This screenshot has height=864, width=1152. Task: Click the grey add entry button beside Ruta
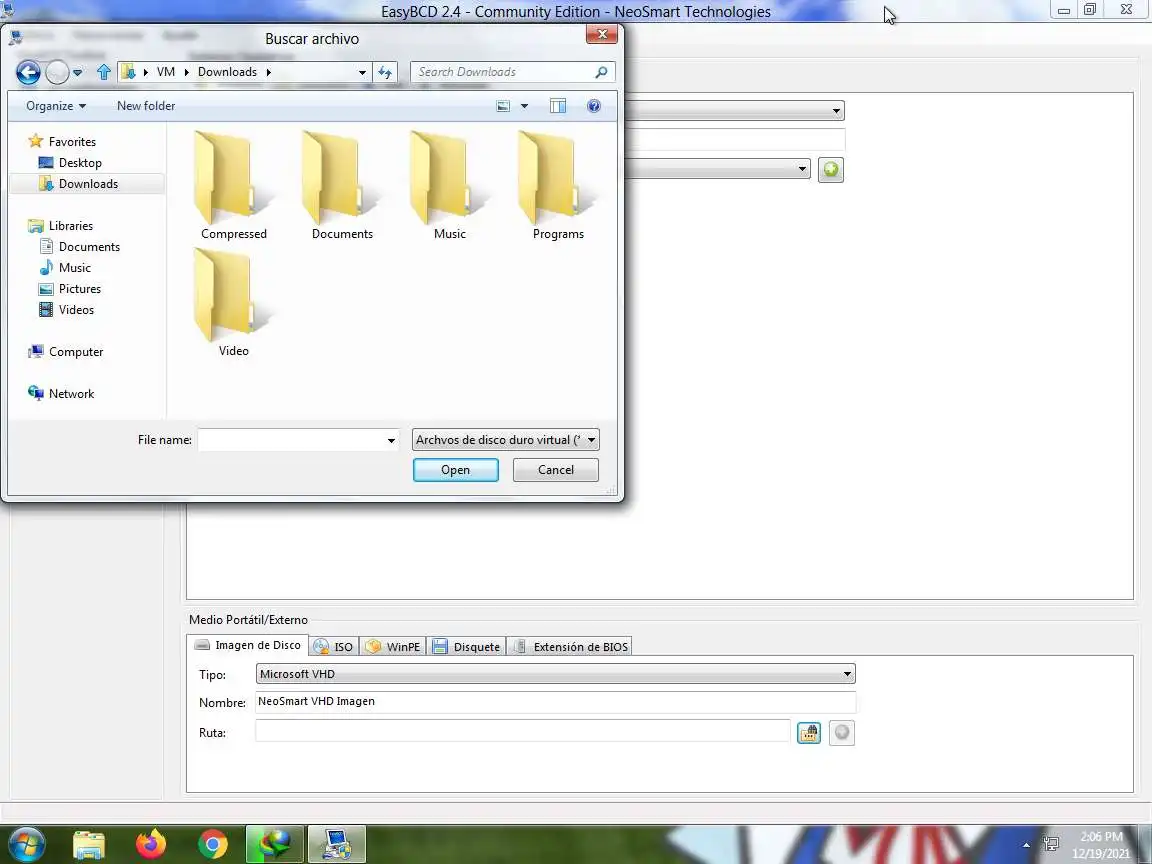[x=842, y=732]
